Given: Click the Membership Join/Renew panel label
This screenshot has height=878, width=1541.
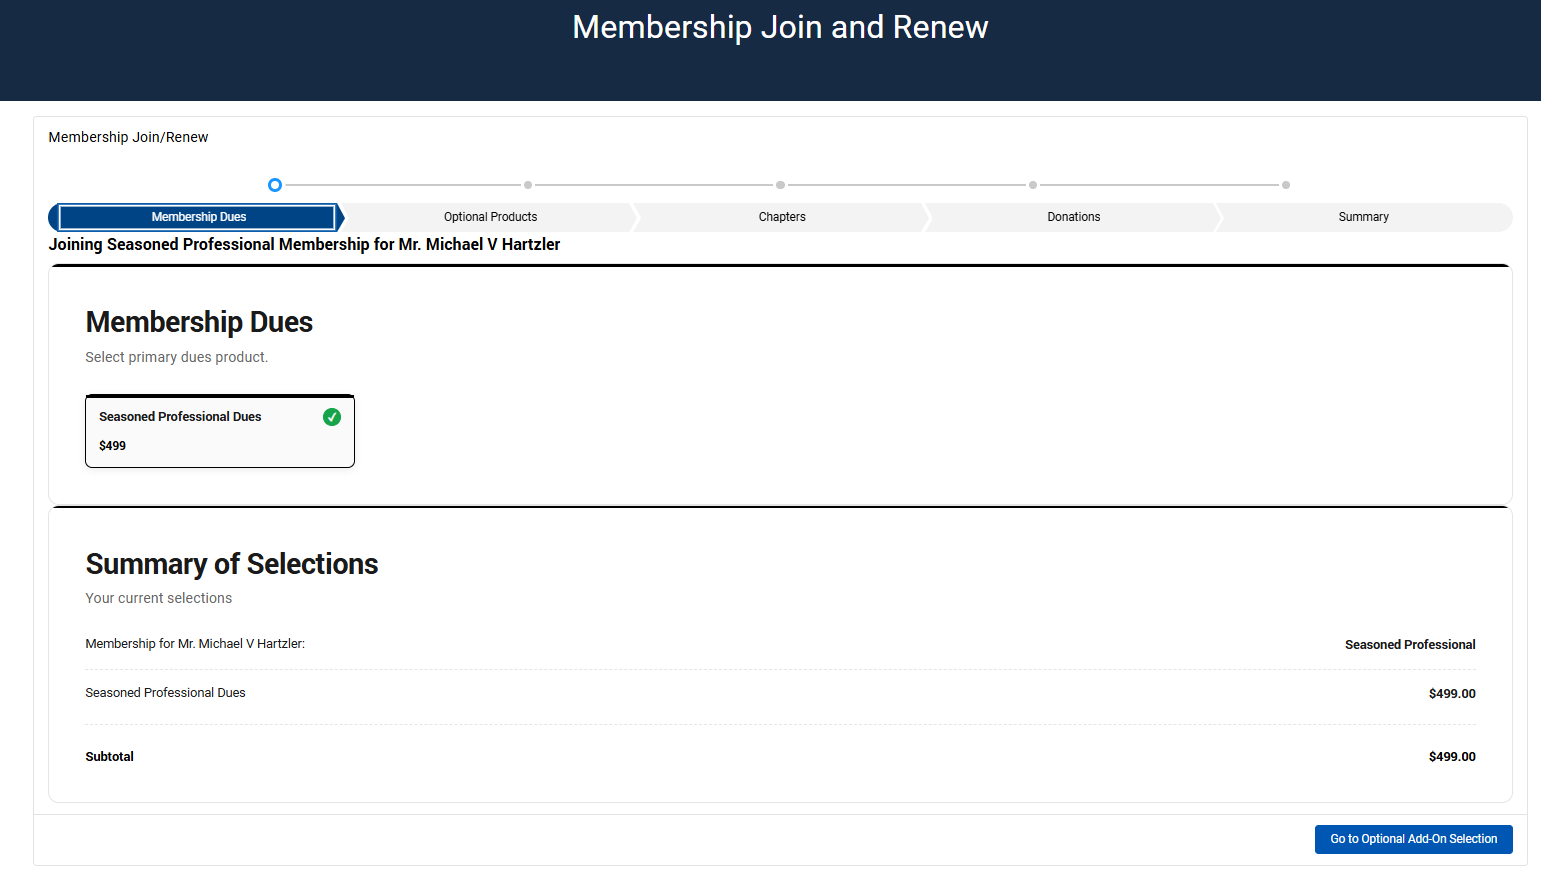Looking at the screenshot, I should click(128, 137).
